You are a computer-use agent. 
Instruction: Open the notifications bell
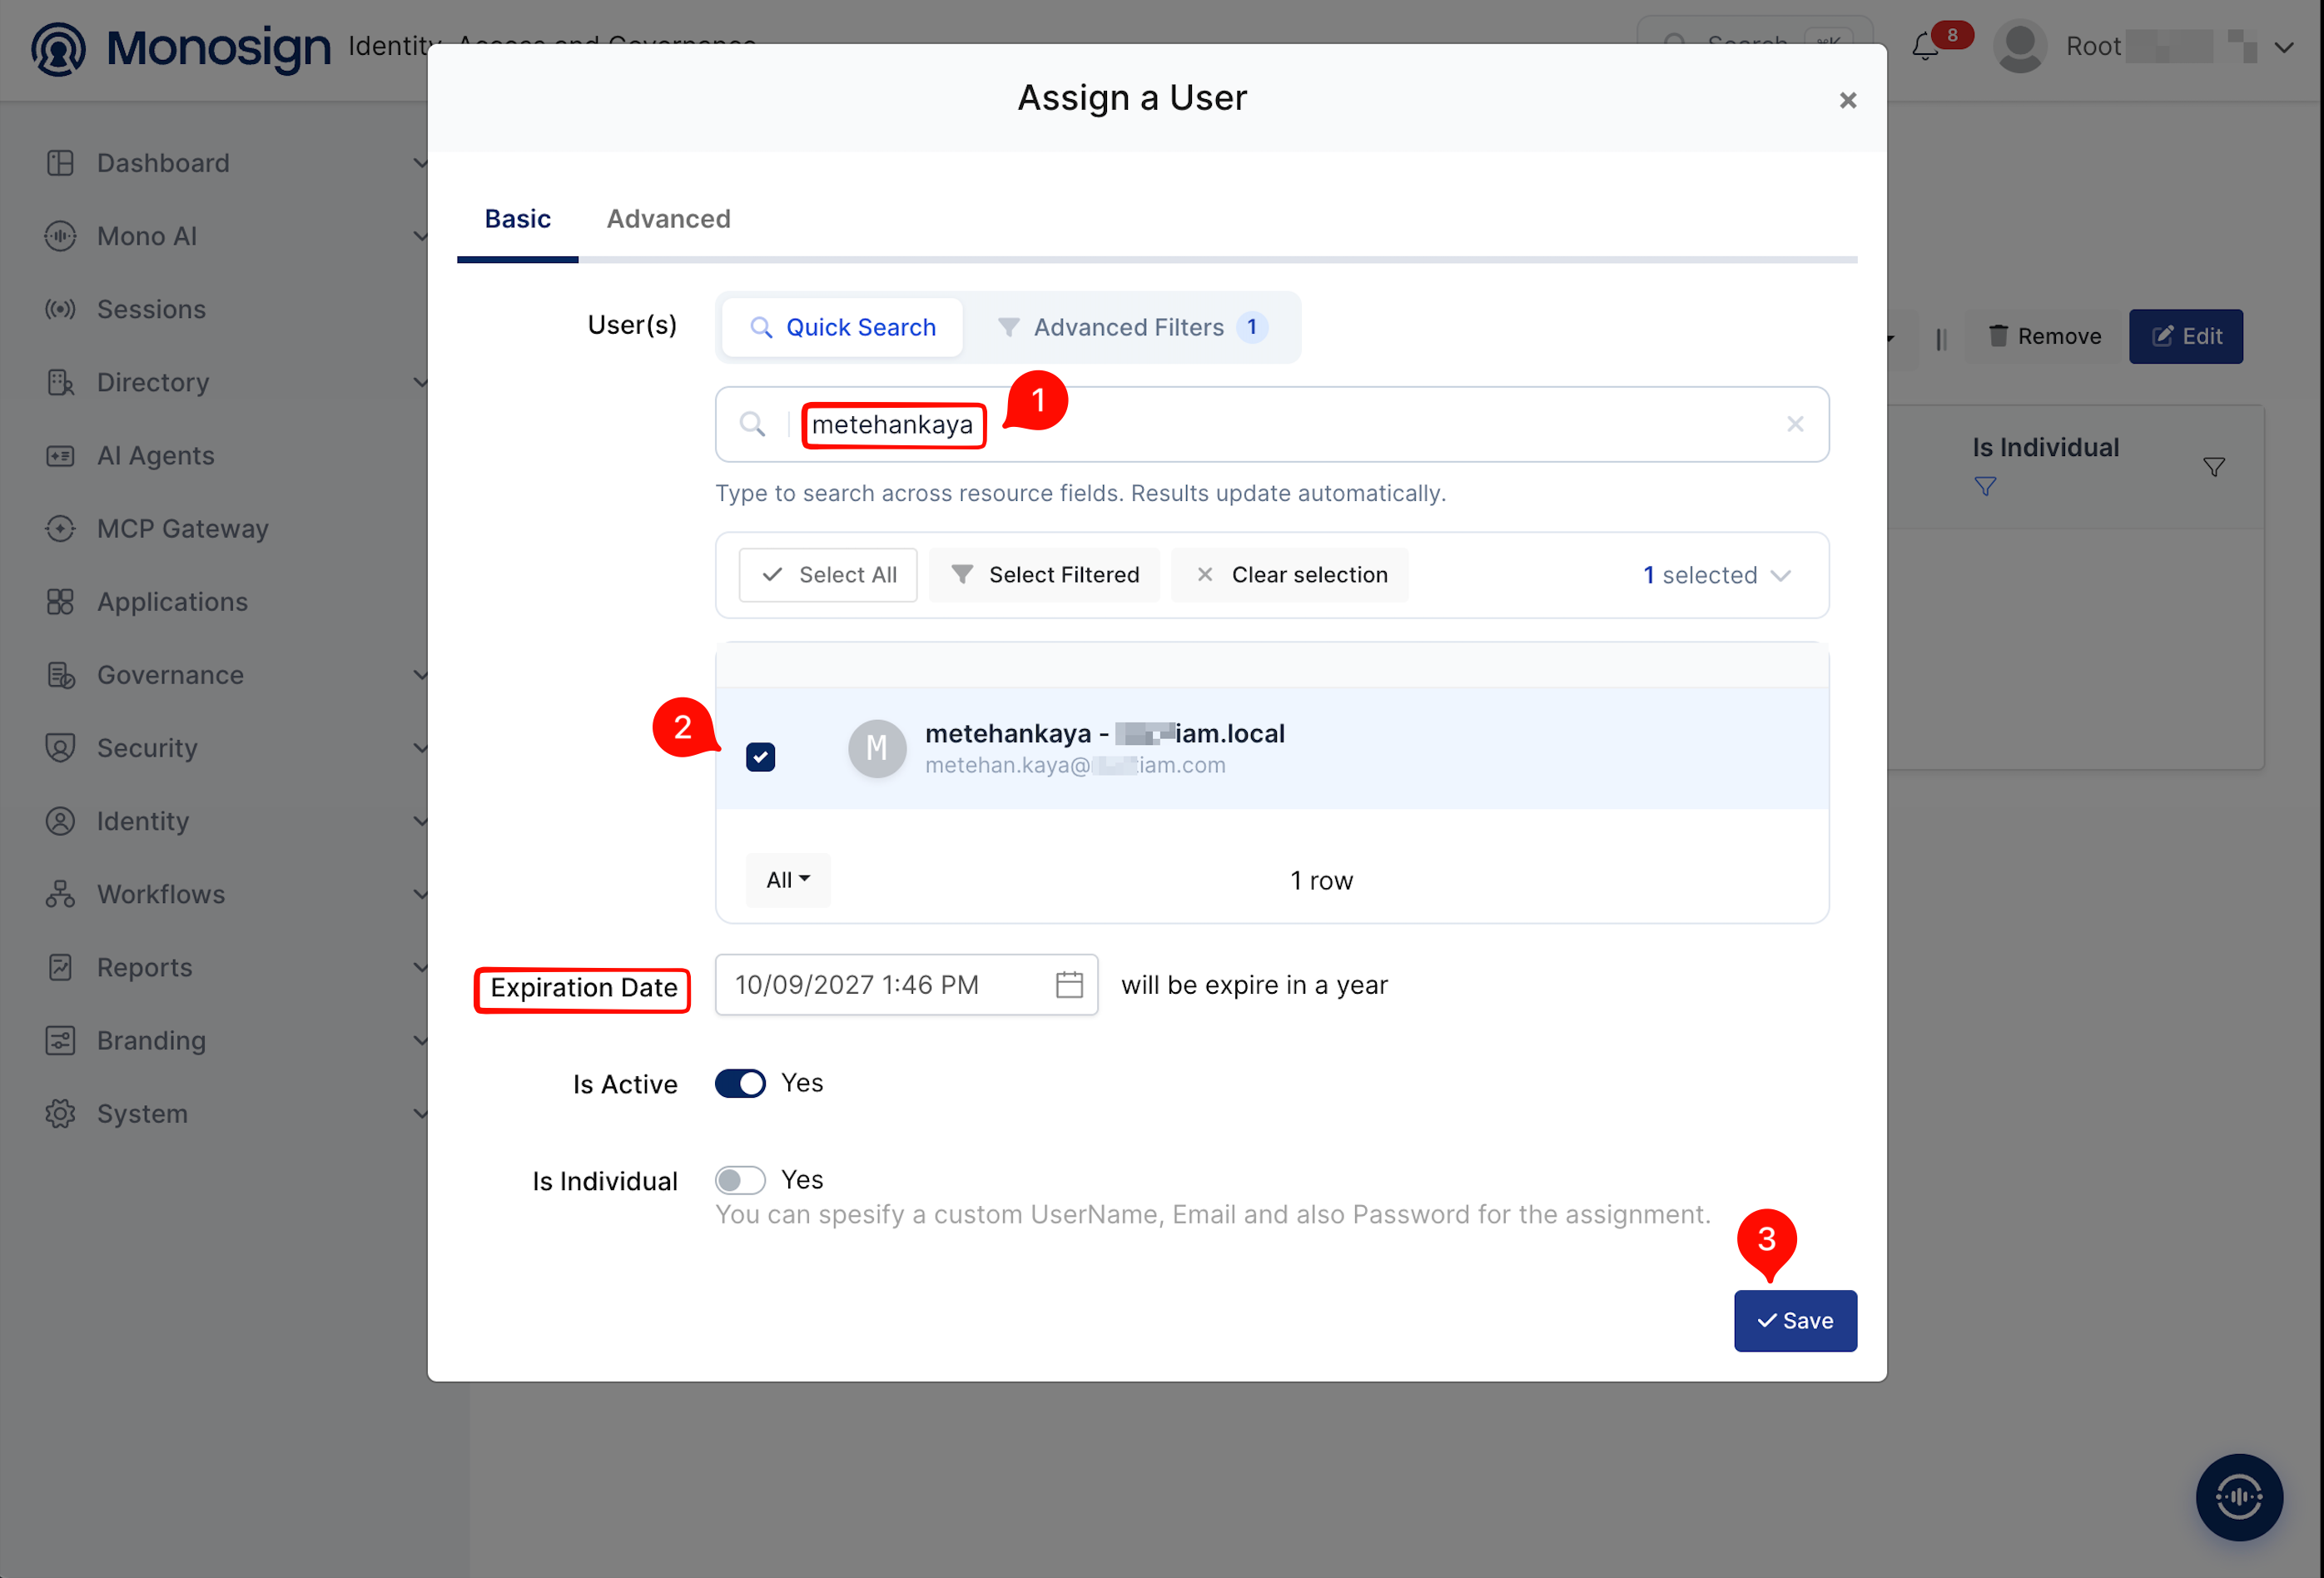click(1925, 46)
